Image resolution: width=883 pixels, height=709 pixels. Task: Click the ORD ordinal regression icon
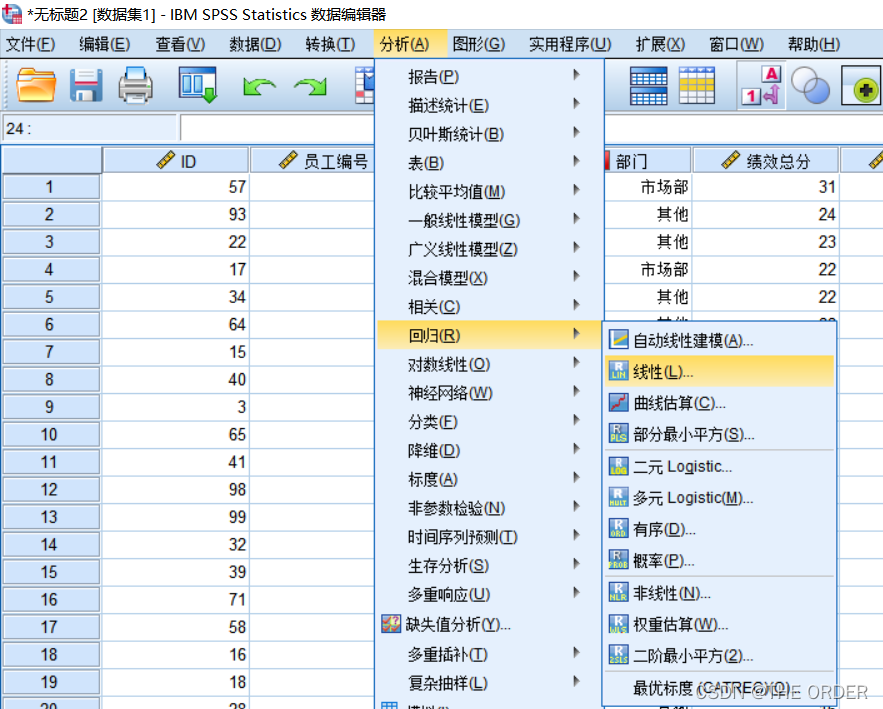618,529
